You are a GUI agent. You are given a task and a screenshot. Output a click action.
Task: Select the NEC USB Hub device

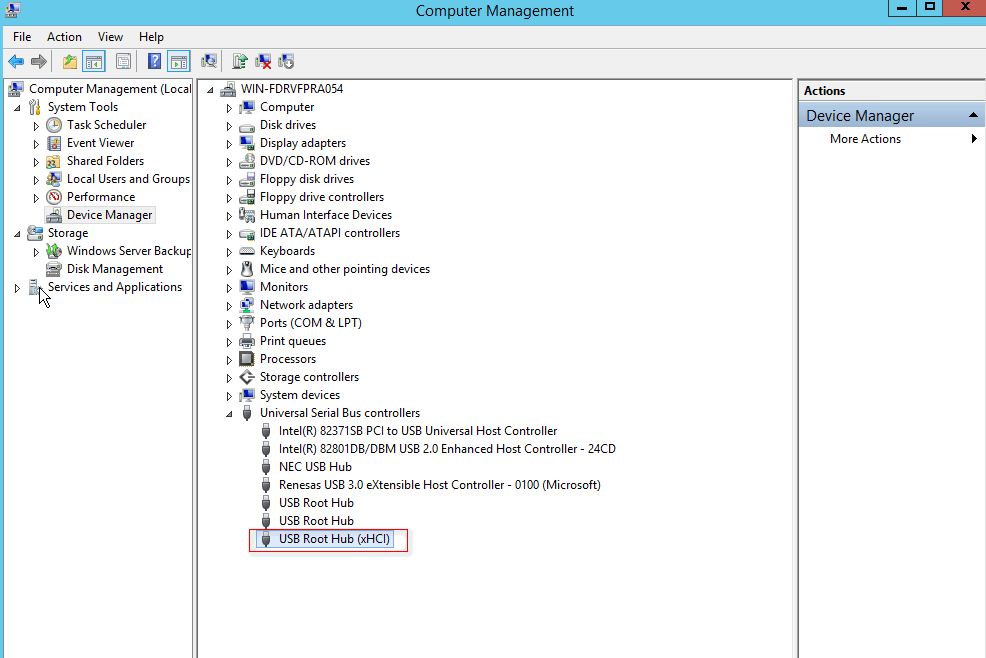[x=315, y=467]
